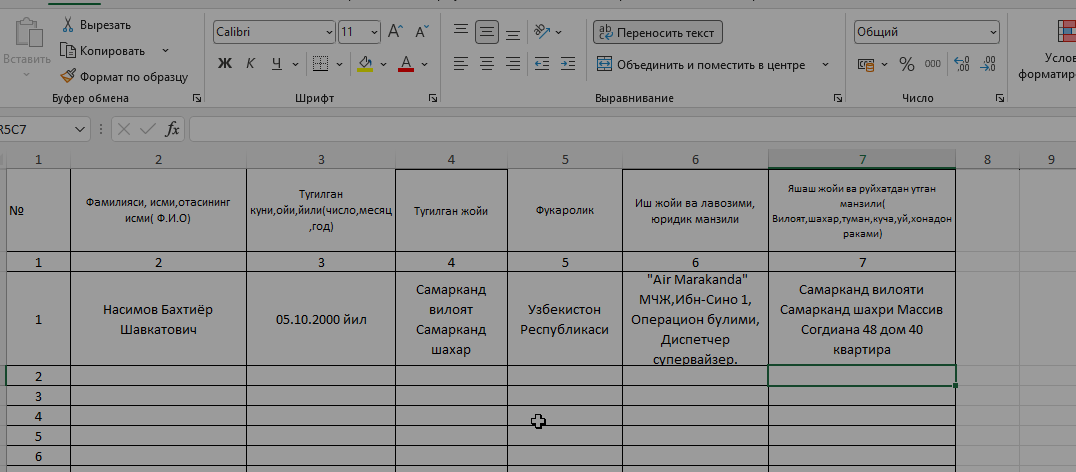
Task: Open Alignment (Выравнивание) dialog launcher
Action: (838, 99)
